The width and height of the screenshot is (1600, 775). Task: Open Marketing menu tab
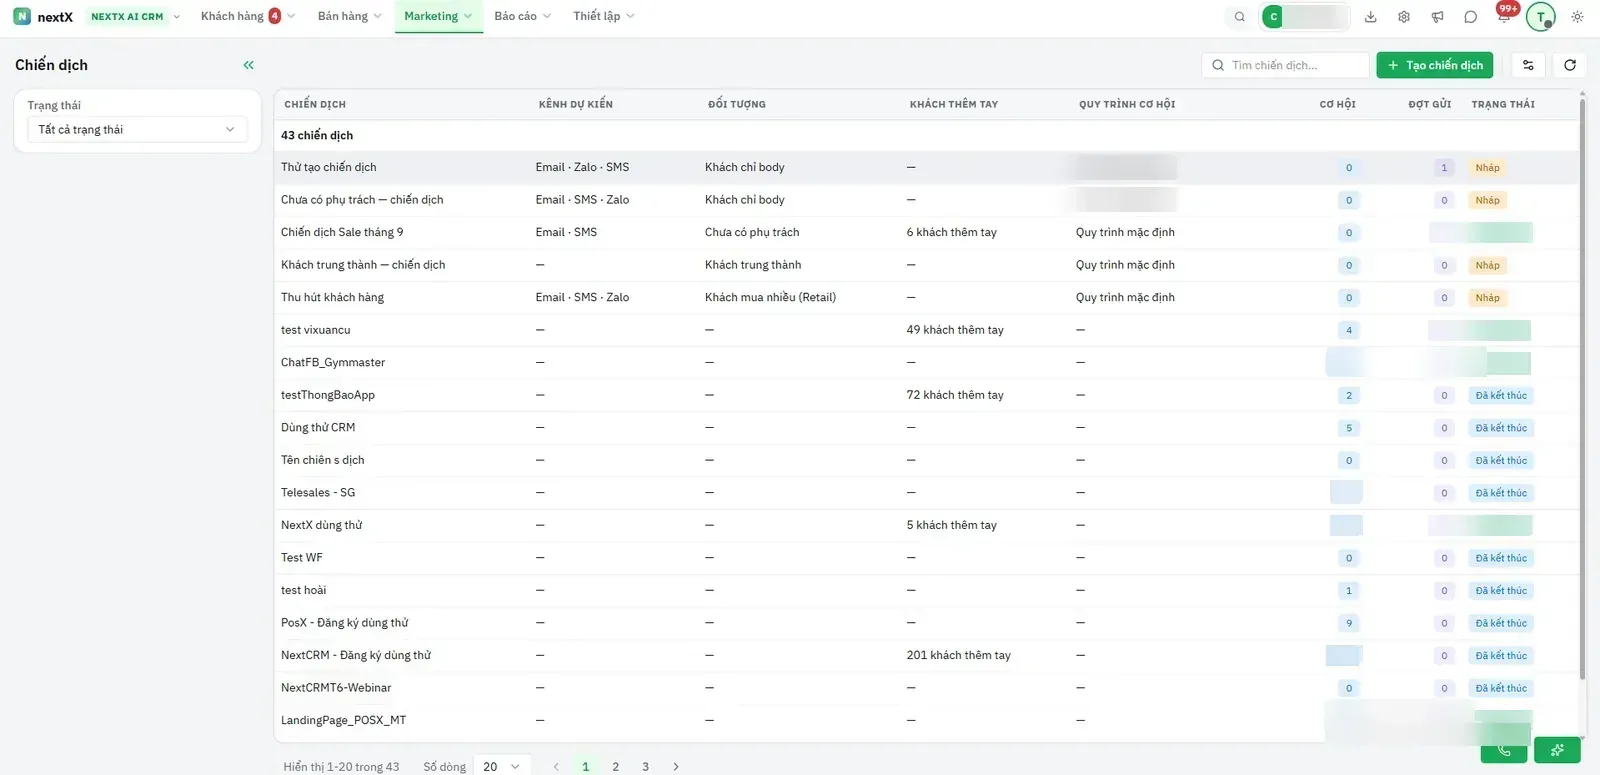438,16
